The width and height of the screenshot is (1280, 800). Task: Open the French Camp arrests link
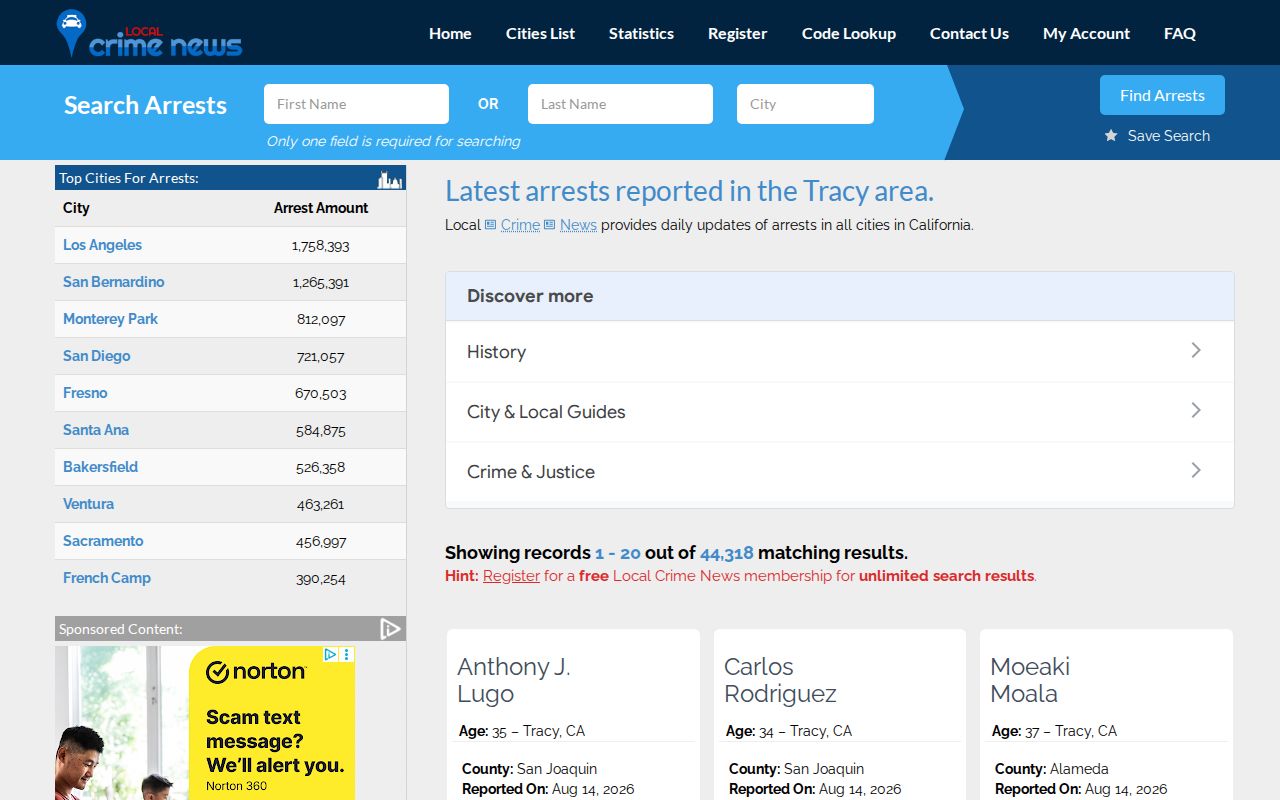(107, 578)
